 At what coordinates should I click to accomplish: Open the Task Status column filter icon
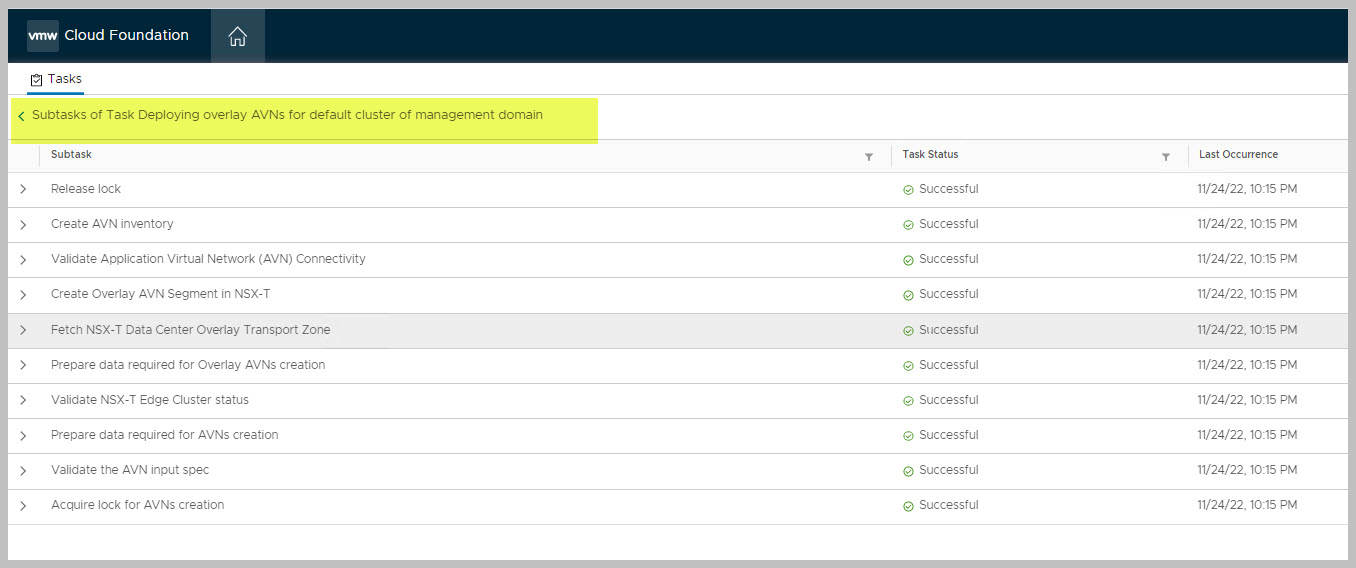click(1166, 157)
